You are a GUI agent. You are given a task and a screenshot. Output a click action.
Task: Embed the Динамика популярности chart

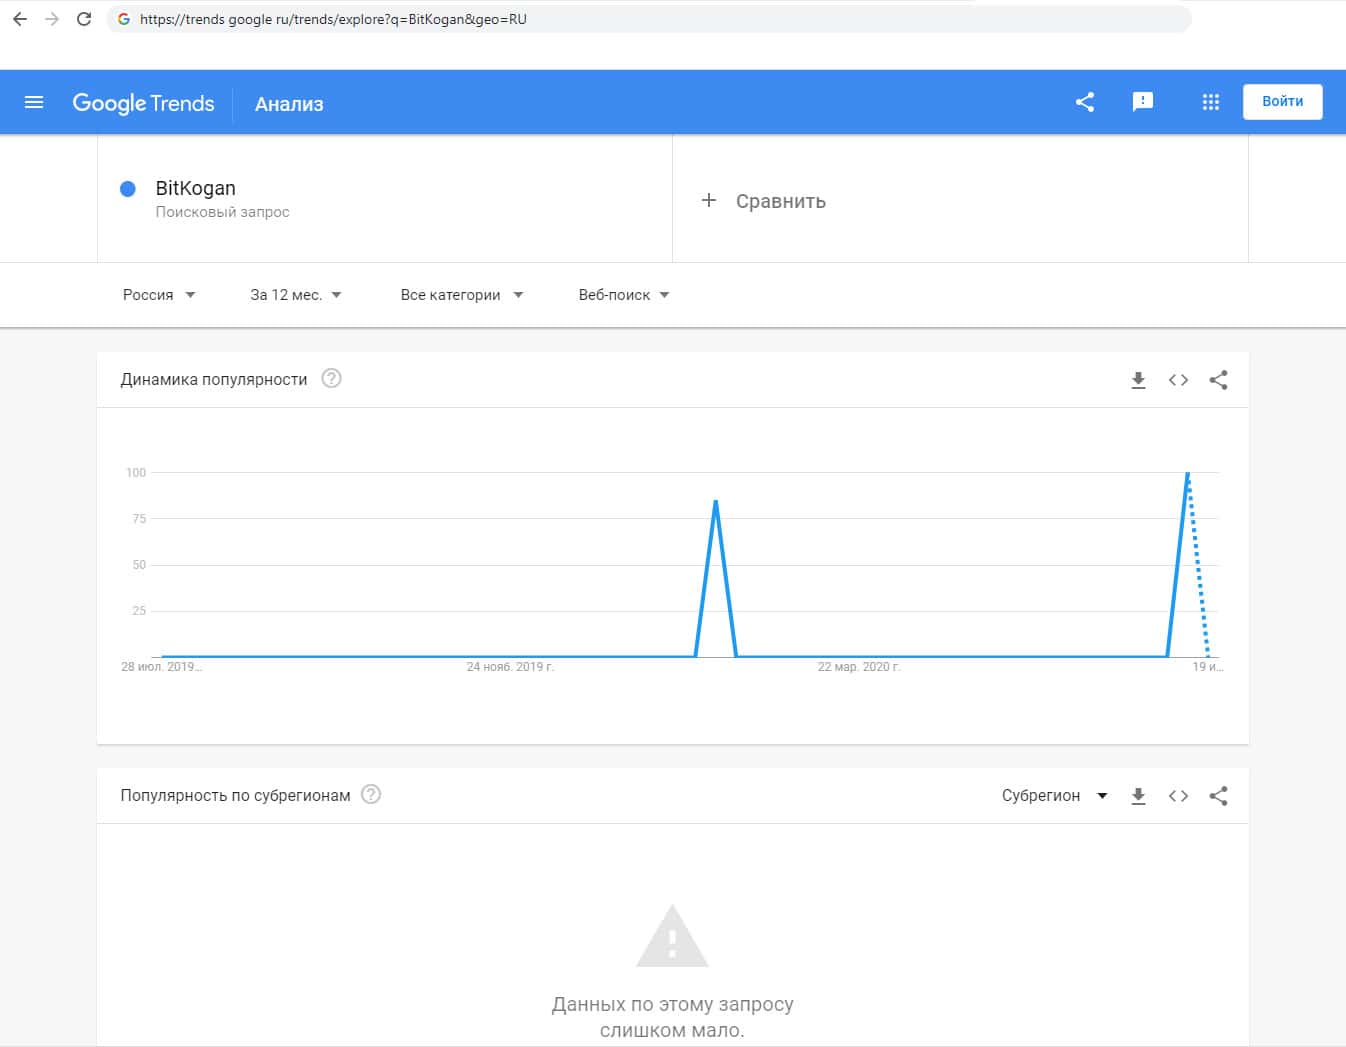[1178, 380]
